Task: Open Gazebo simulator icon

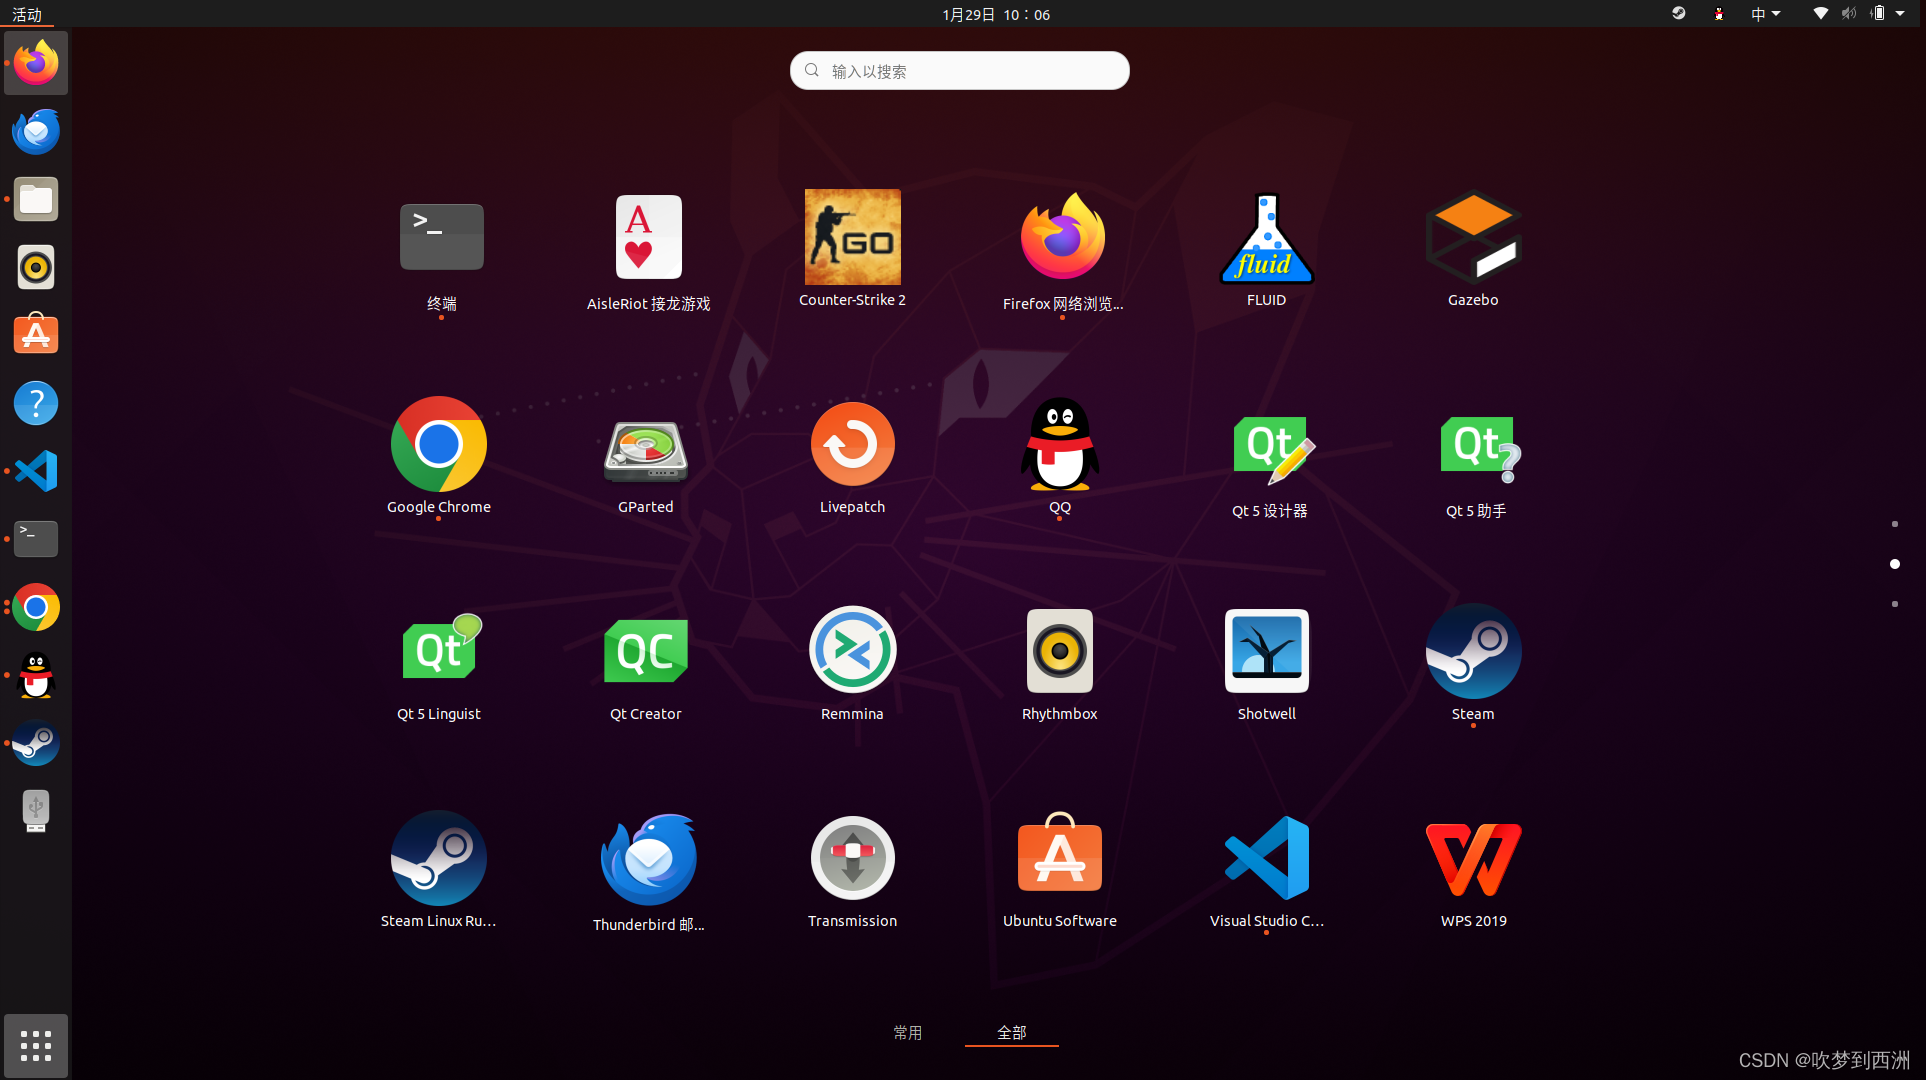Action: click(x=1473, y=238)
